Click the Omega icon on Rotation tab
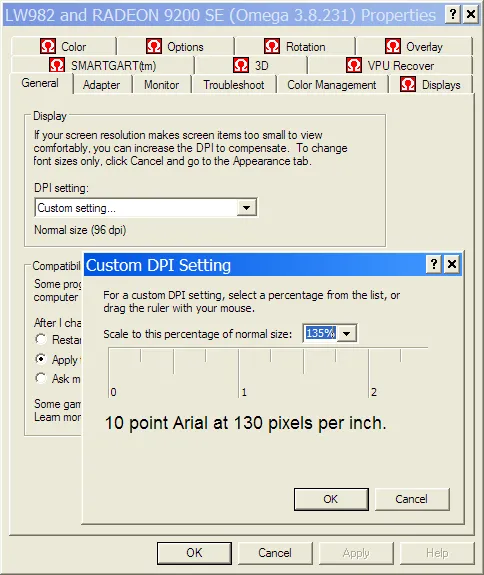Viewport: 484px width, 575px height. [272, 46]
